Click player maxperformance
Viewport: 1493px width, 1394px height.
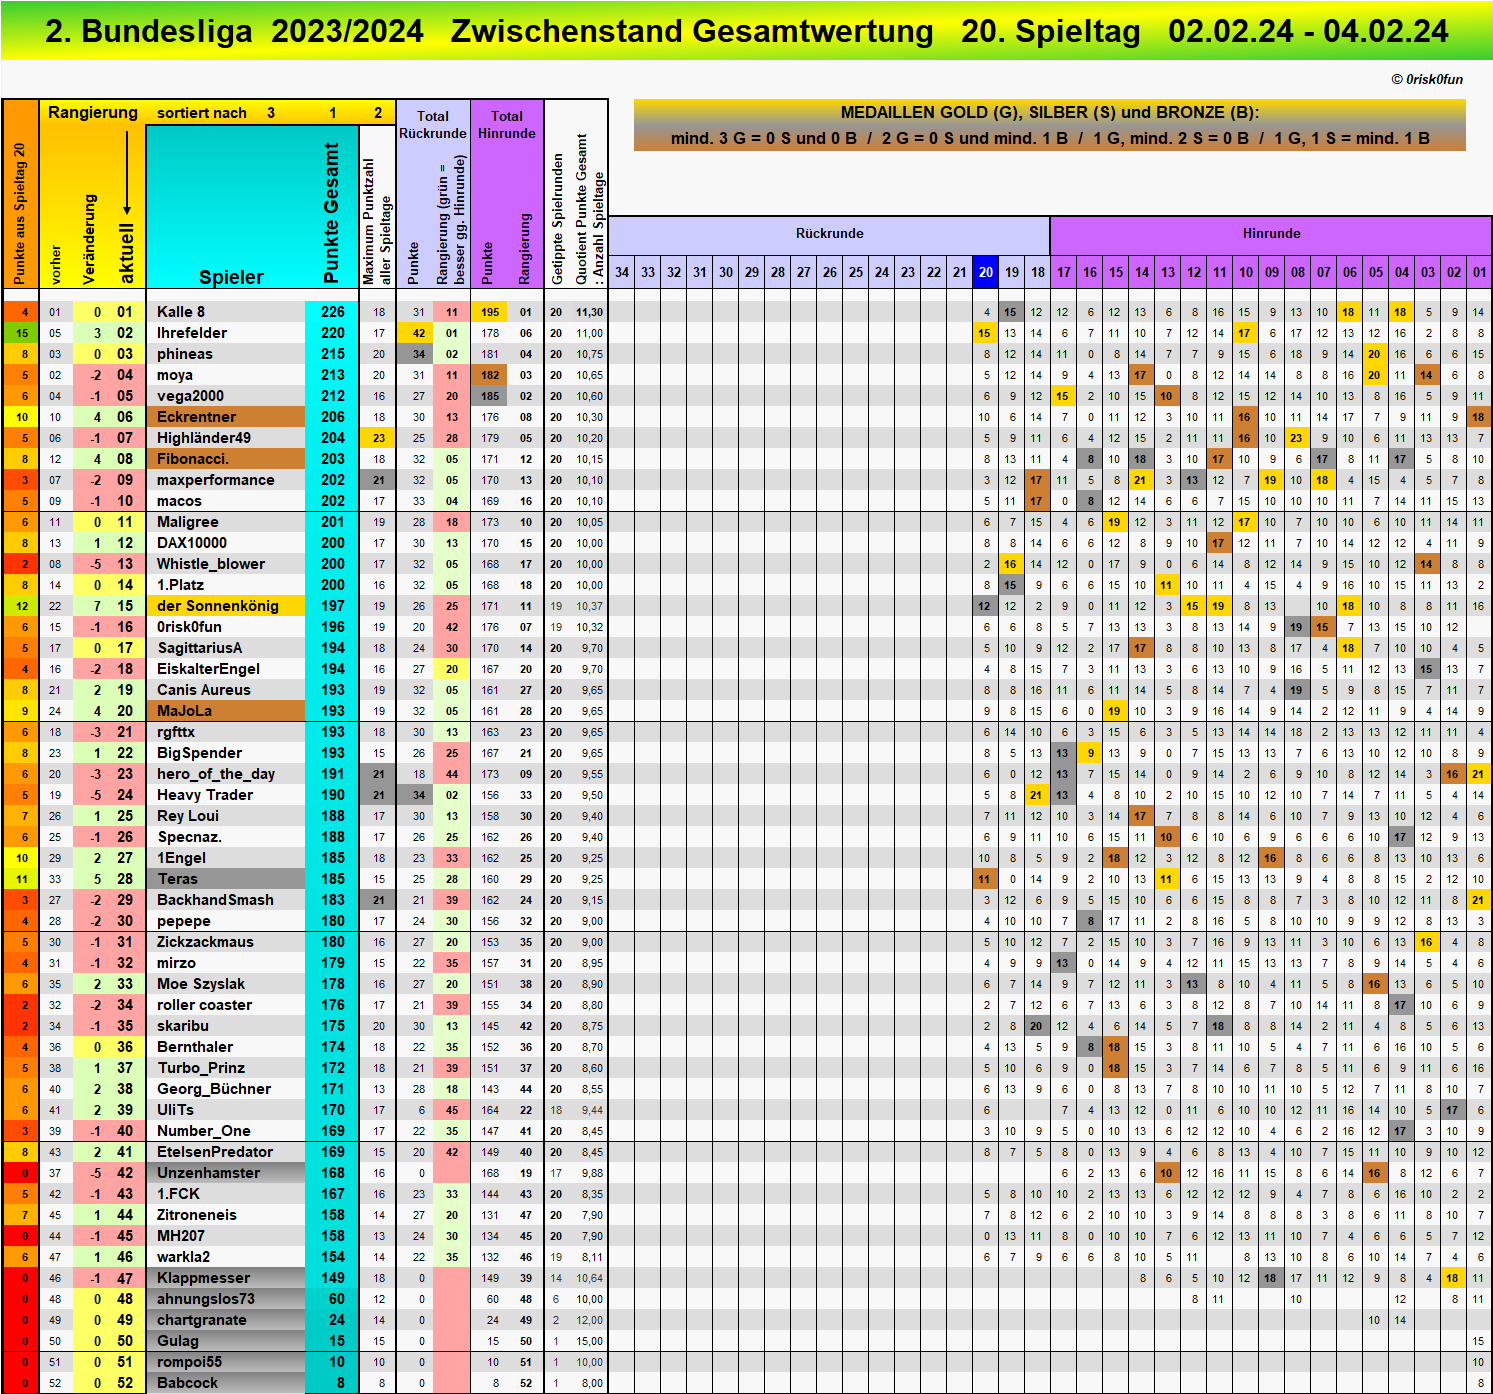(x=216, y=480)
